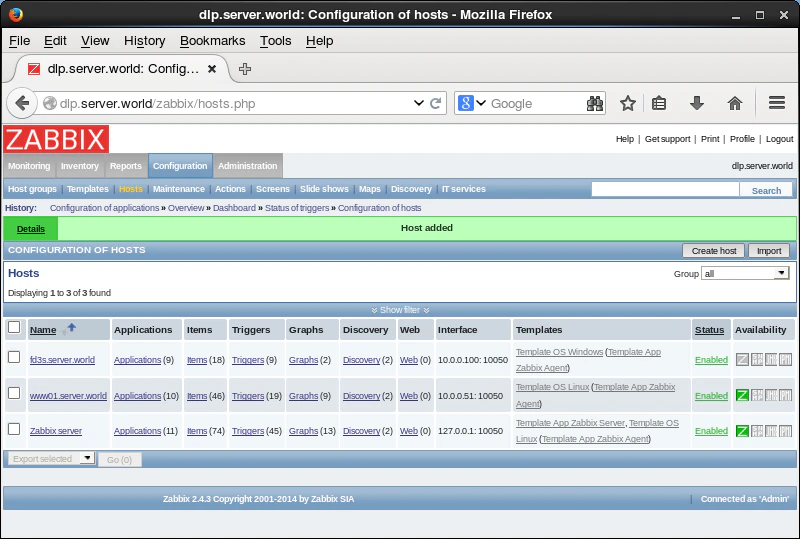Click Zabbix agent availability icon for fd3s.server.world
Image resolution: width=800 pixels, height=539 pixels.
pos(742,360)
